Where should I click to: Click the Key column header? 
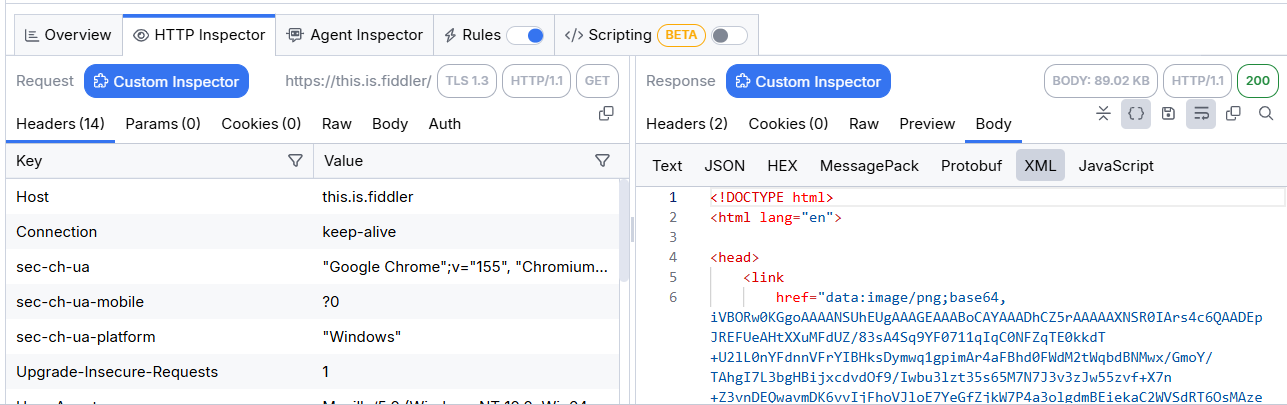160,161
